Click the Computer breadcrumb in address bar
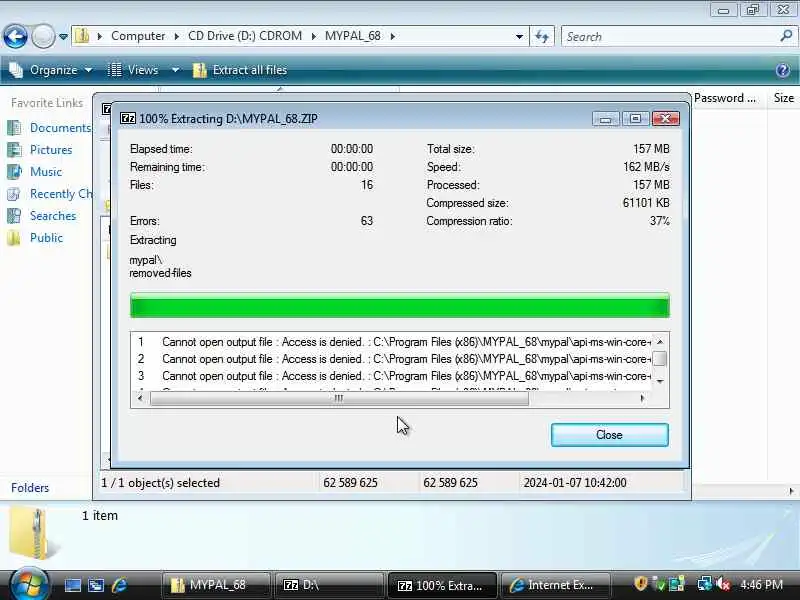The height and width of the screenshot is (600, 800). 138,36
